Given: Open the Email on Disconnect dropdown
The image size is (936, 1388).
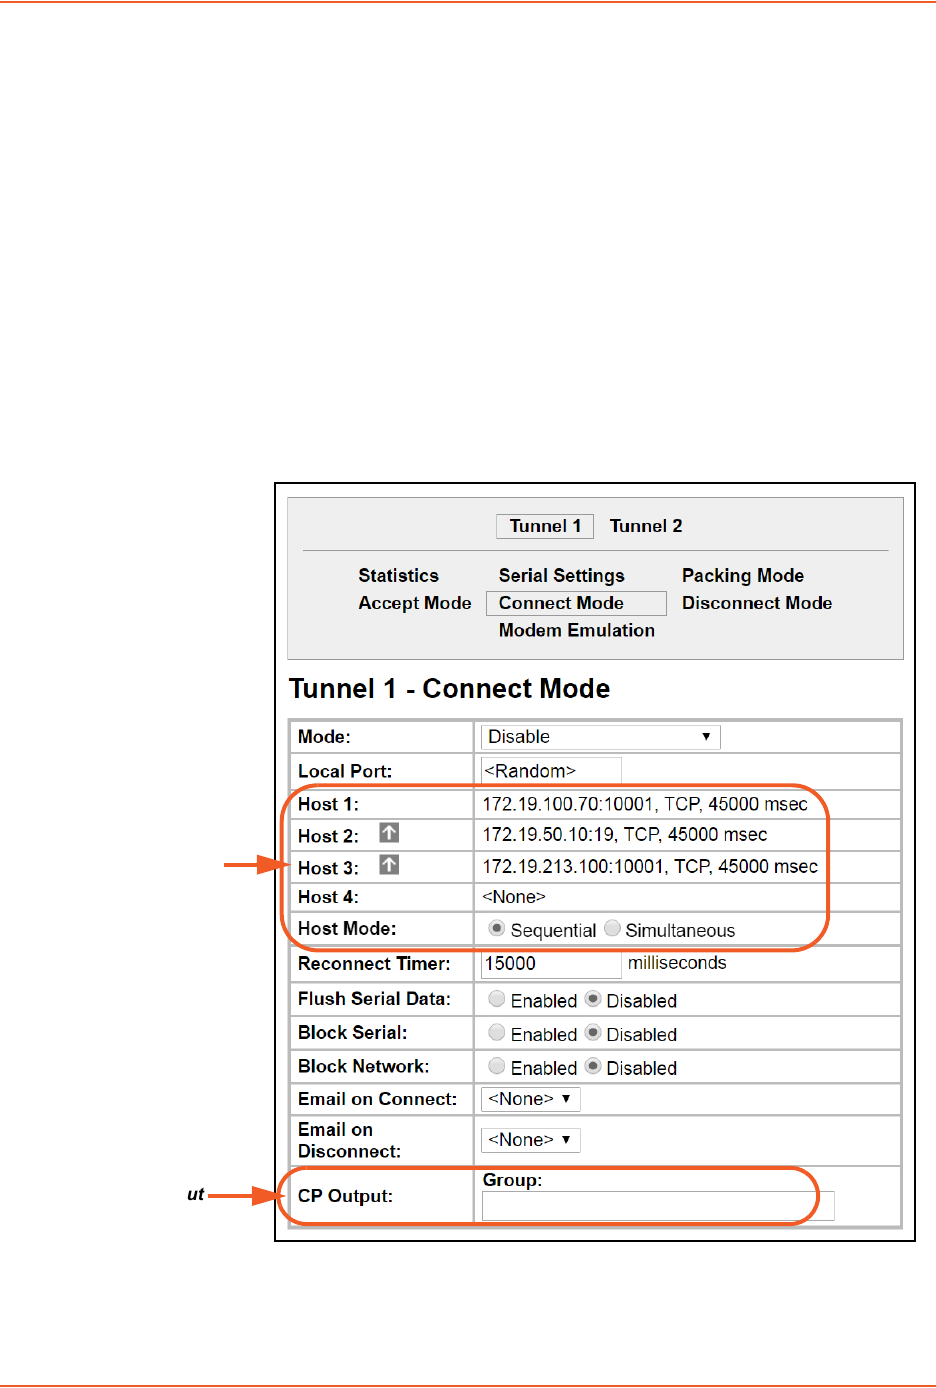Looking at the screenshot, I should pyautogui.click(x=530, y=1140).
